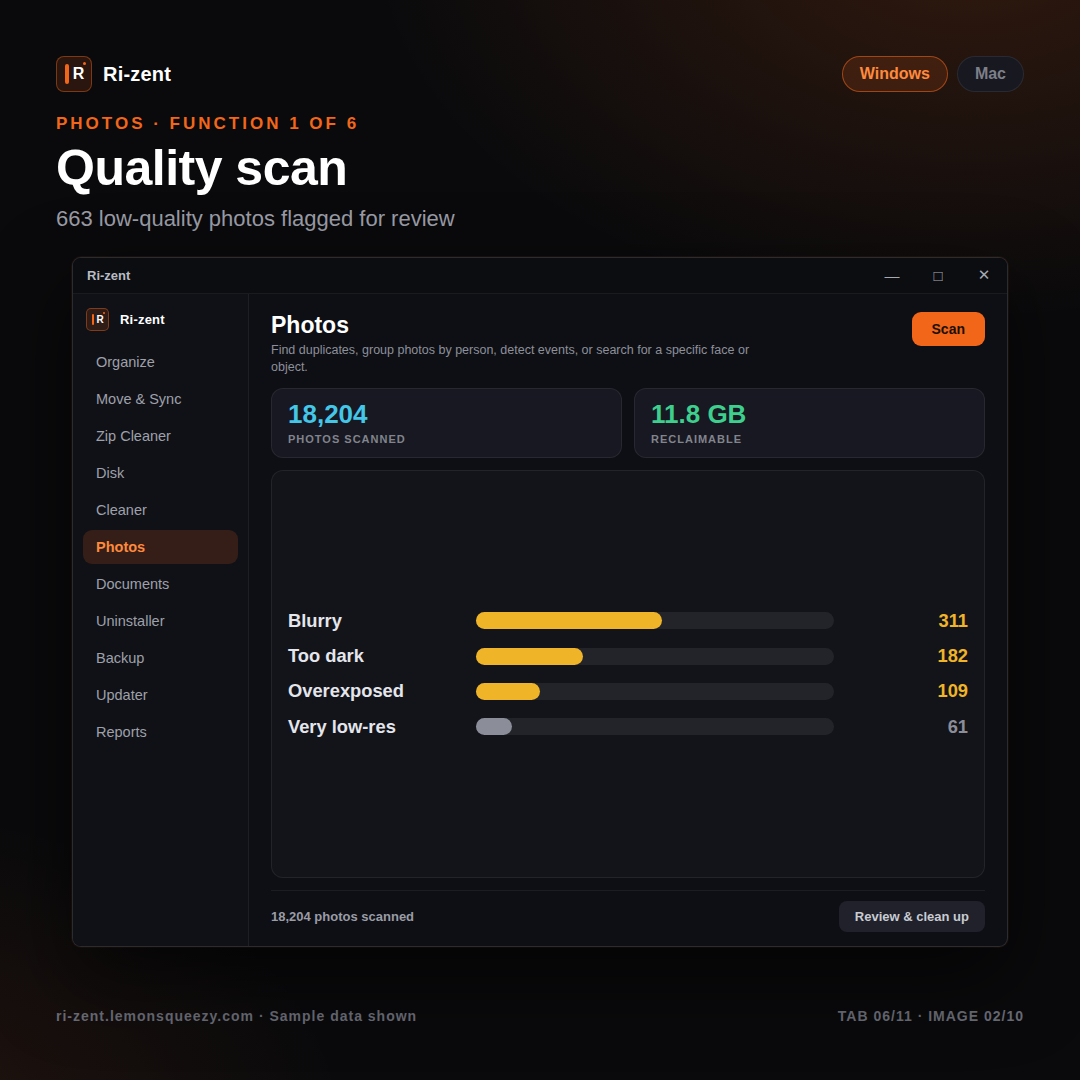Click the "TAB 06/11 · IMAGE 02/10" label

[x=931, y=1017]
